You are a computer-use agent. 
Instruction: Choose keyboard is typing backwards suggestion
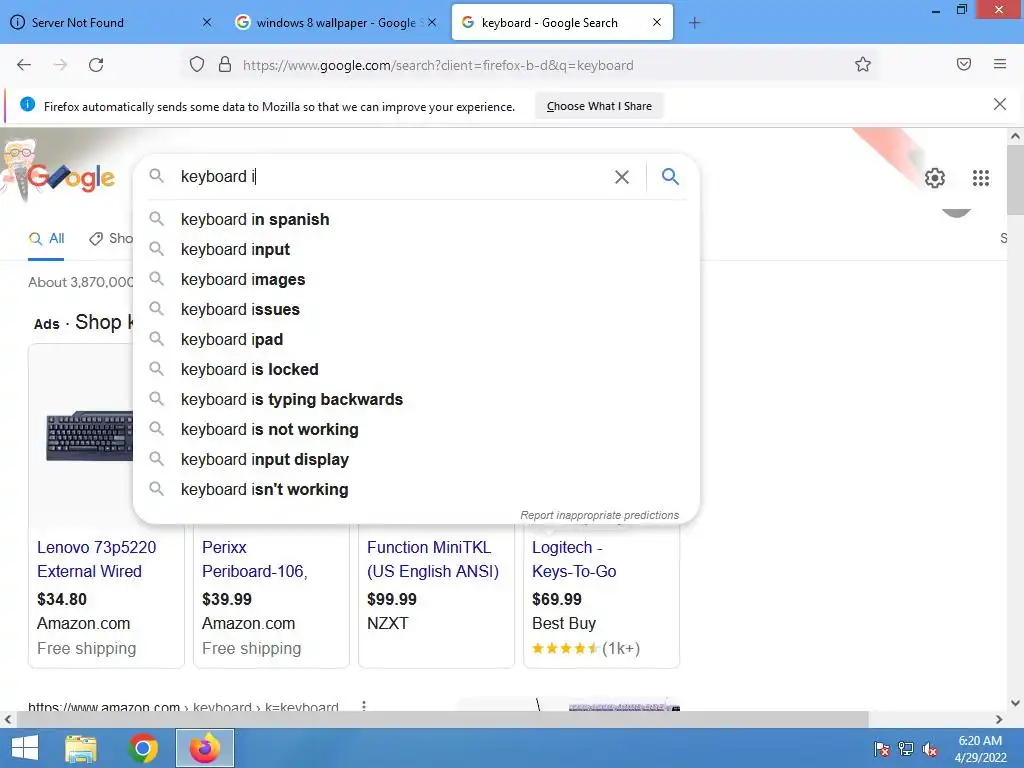click(416, 400)
